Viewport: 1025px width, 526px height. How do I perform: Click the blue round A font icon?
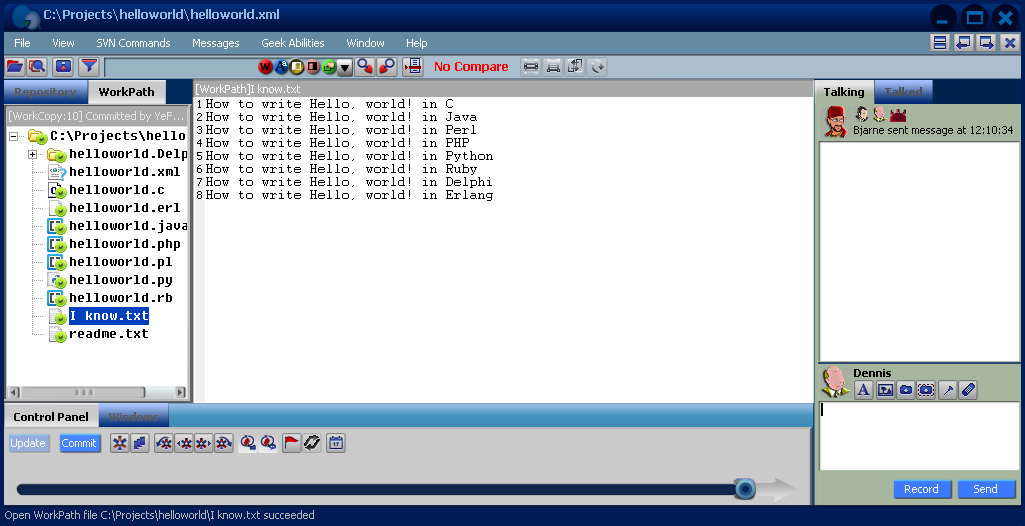click(x=281, y=67)
